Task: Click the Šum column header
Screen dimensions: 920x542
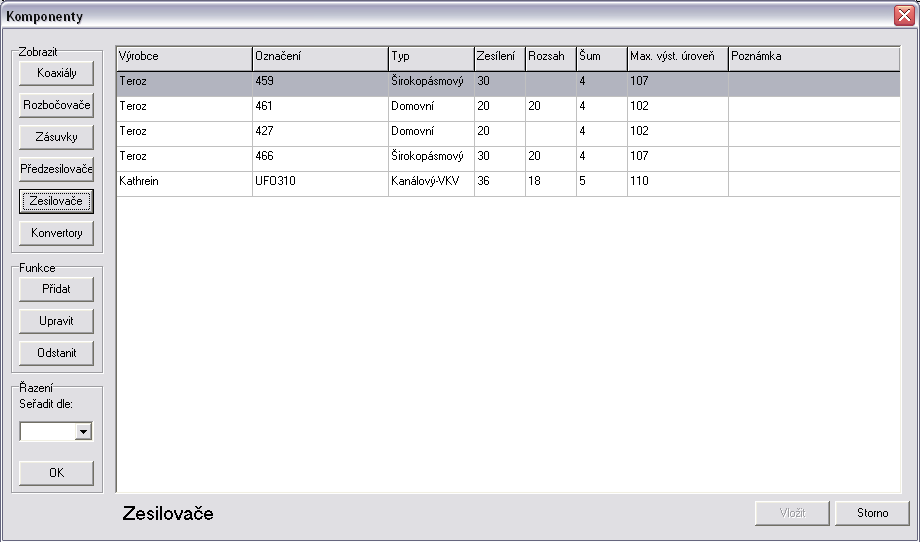Action: pos(602,59)
